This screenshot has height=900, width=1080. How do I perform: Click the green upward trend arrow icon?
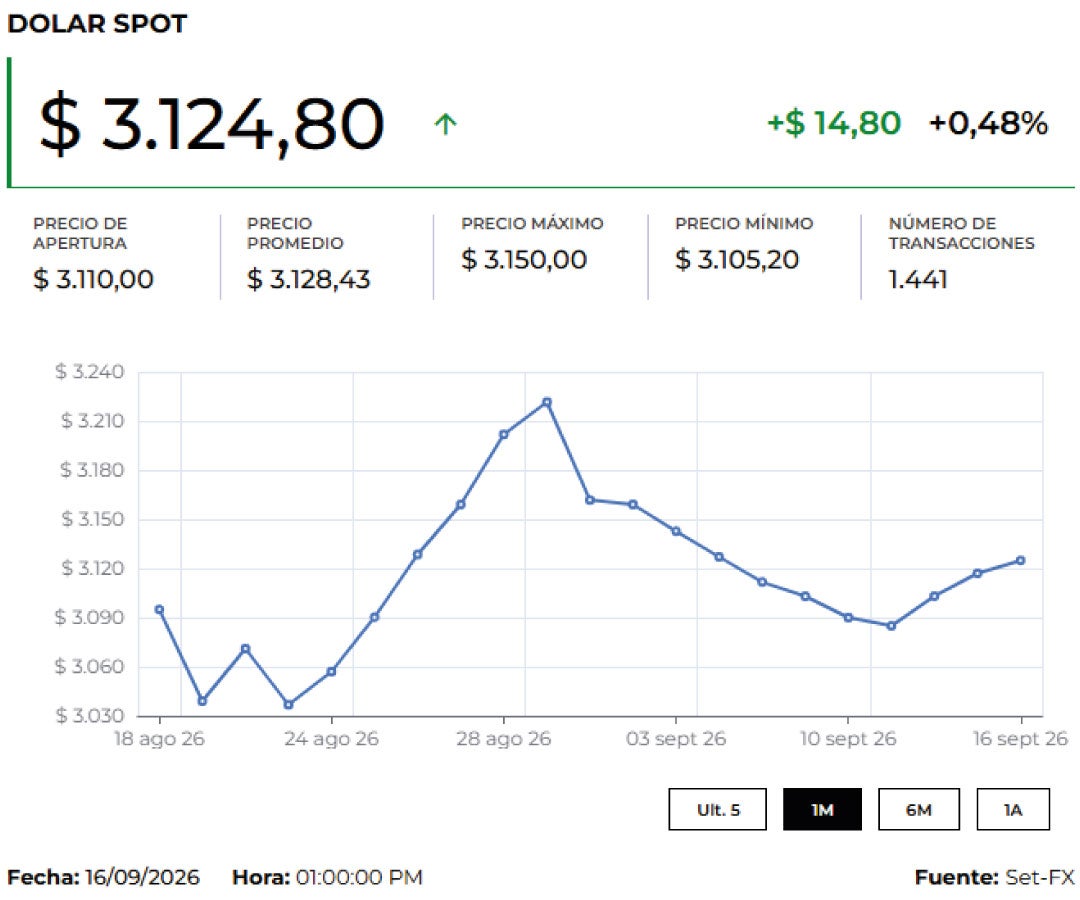pyautogui.click(x=446, y=124)
